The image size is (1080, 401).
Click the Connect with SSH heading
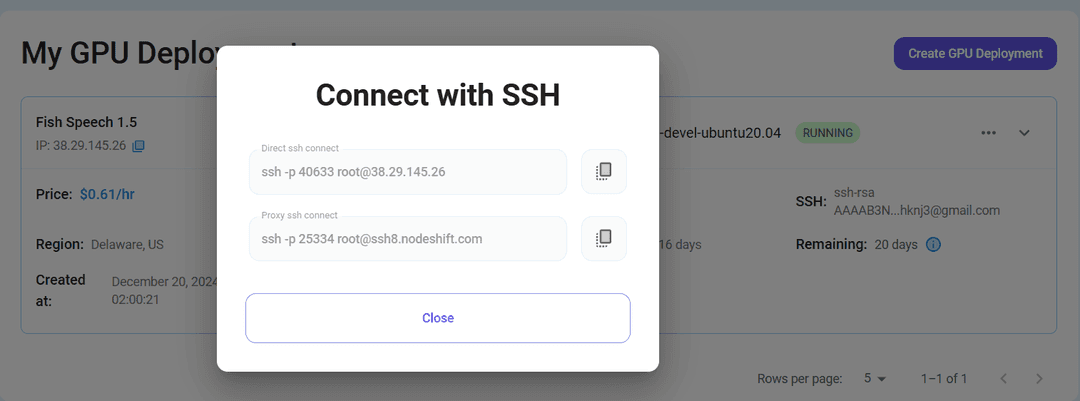[x=438, y=95]
